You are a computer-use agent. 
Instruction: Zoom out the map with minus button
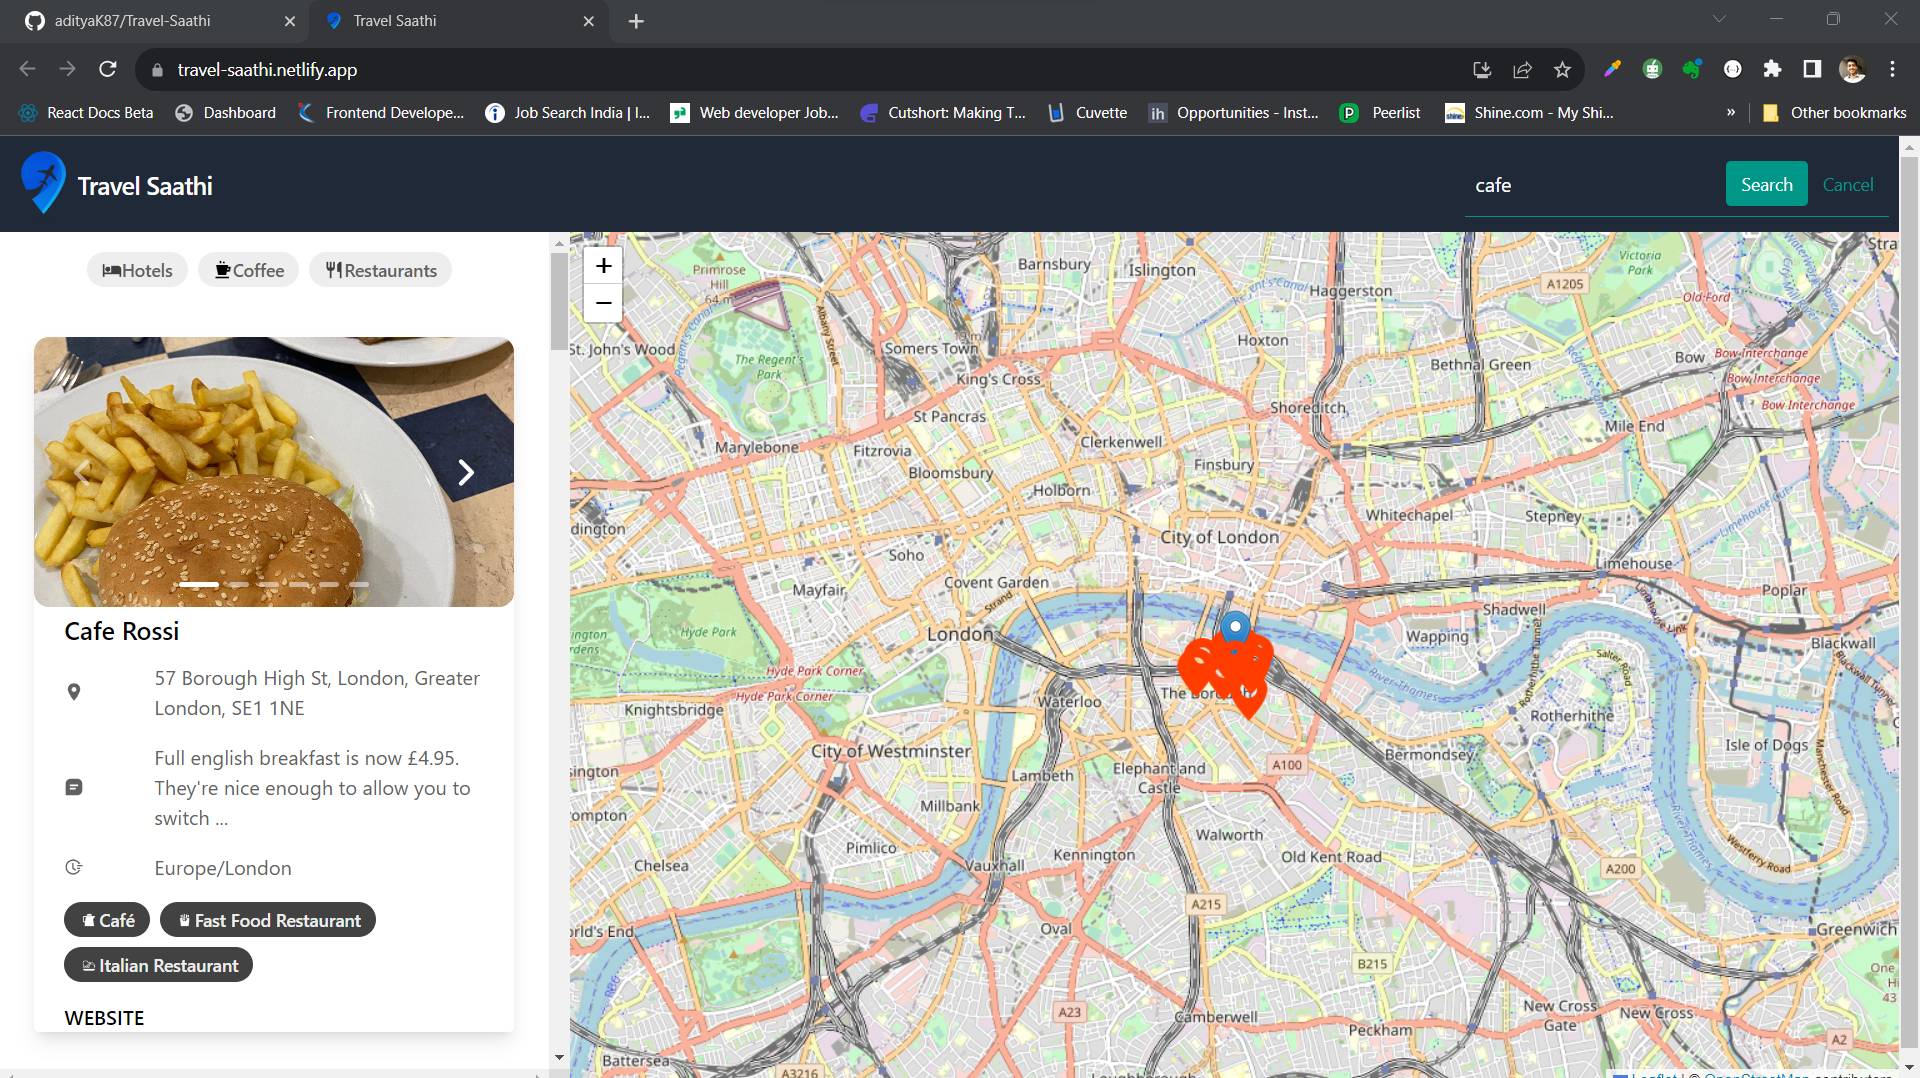coord(603,303)
